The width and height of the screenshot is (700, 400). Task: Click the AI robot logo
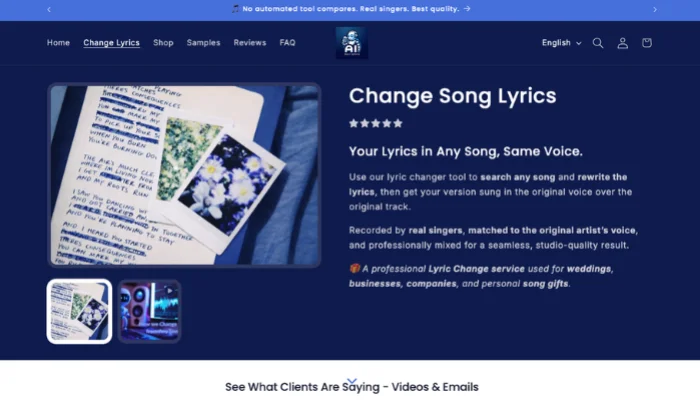[x=352, y=43]
